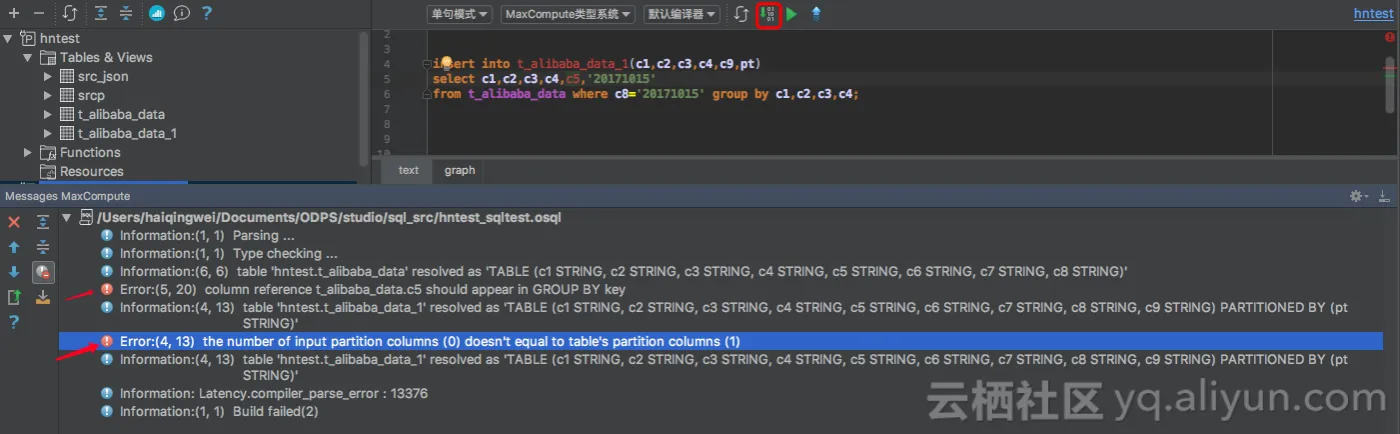The height and width of the screenshot is (434, 1400).
Task: Click the blue chart icon in the explorer toolbar
Action: (157, 13)
